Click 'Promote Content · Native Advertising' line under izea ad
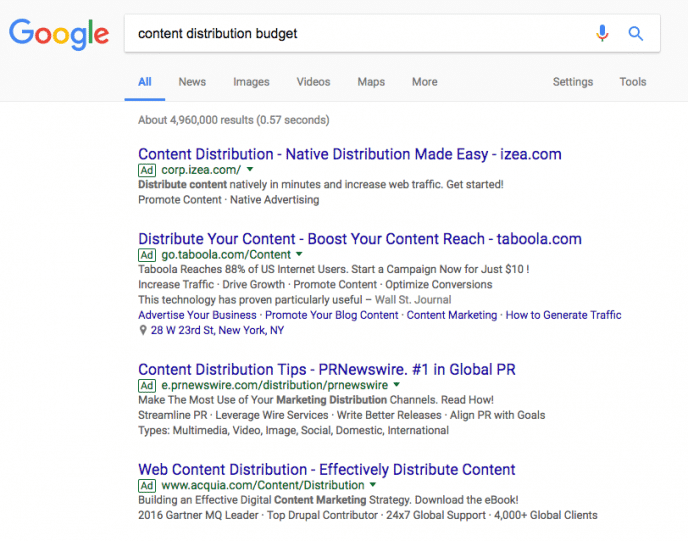The width and height of the screenshot is (688, 541). [x=229, y=200]
